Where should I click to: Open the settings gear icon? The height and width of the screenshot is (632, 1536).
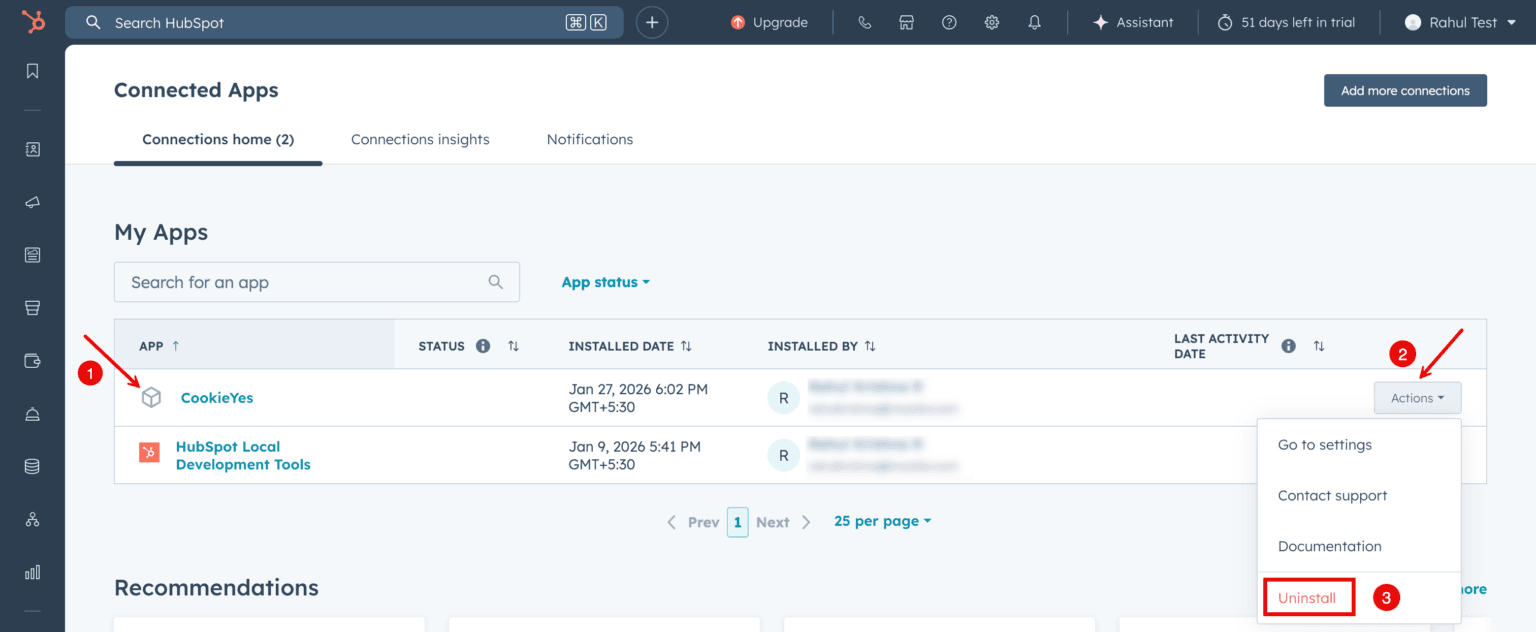coord(992,22)
